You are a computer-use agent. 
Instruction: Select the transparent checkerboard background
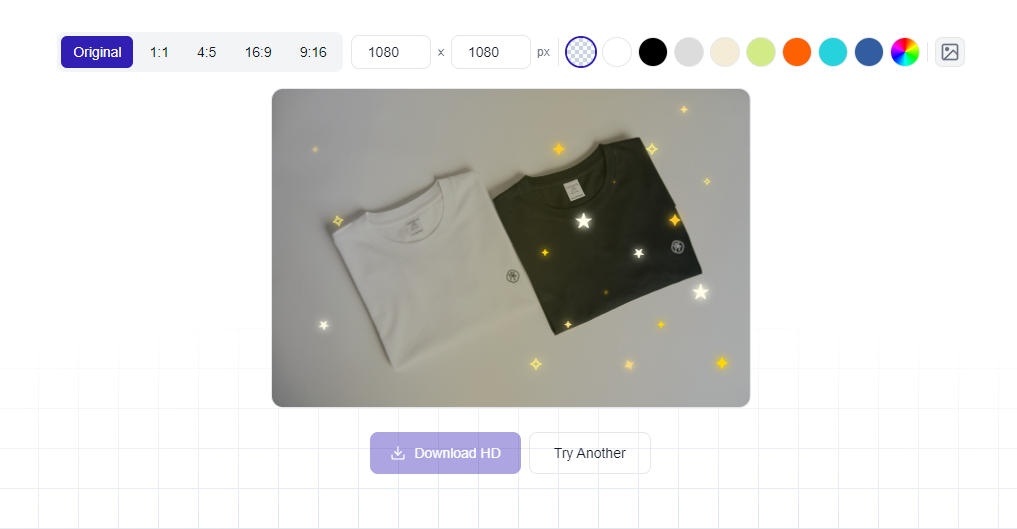coord(580,52)
